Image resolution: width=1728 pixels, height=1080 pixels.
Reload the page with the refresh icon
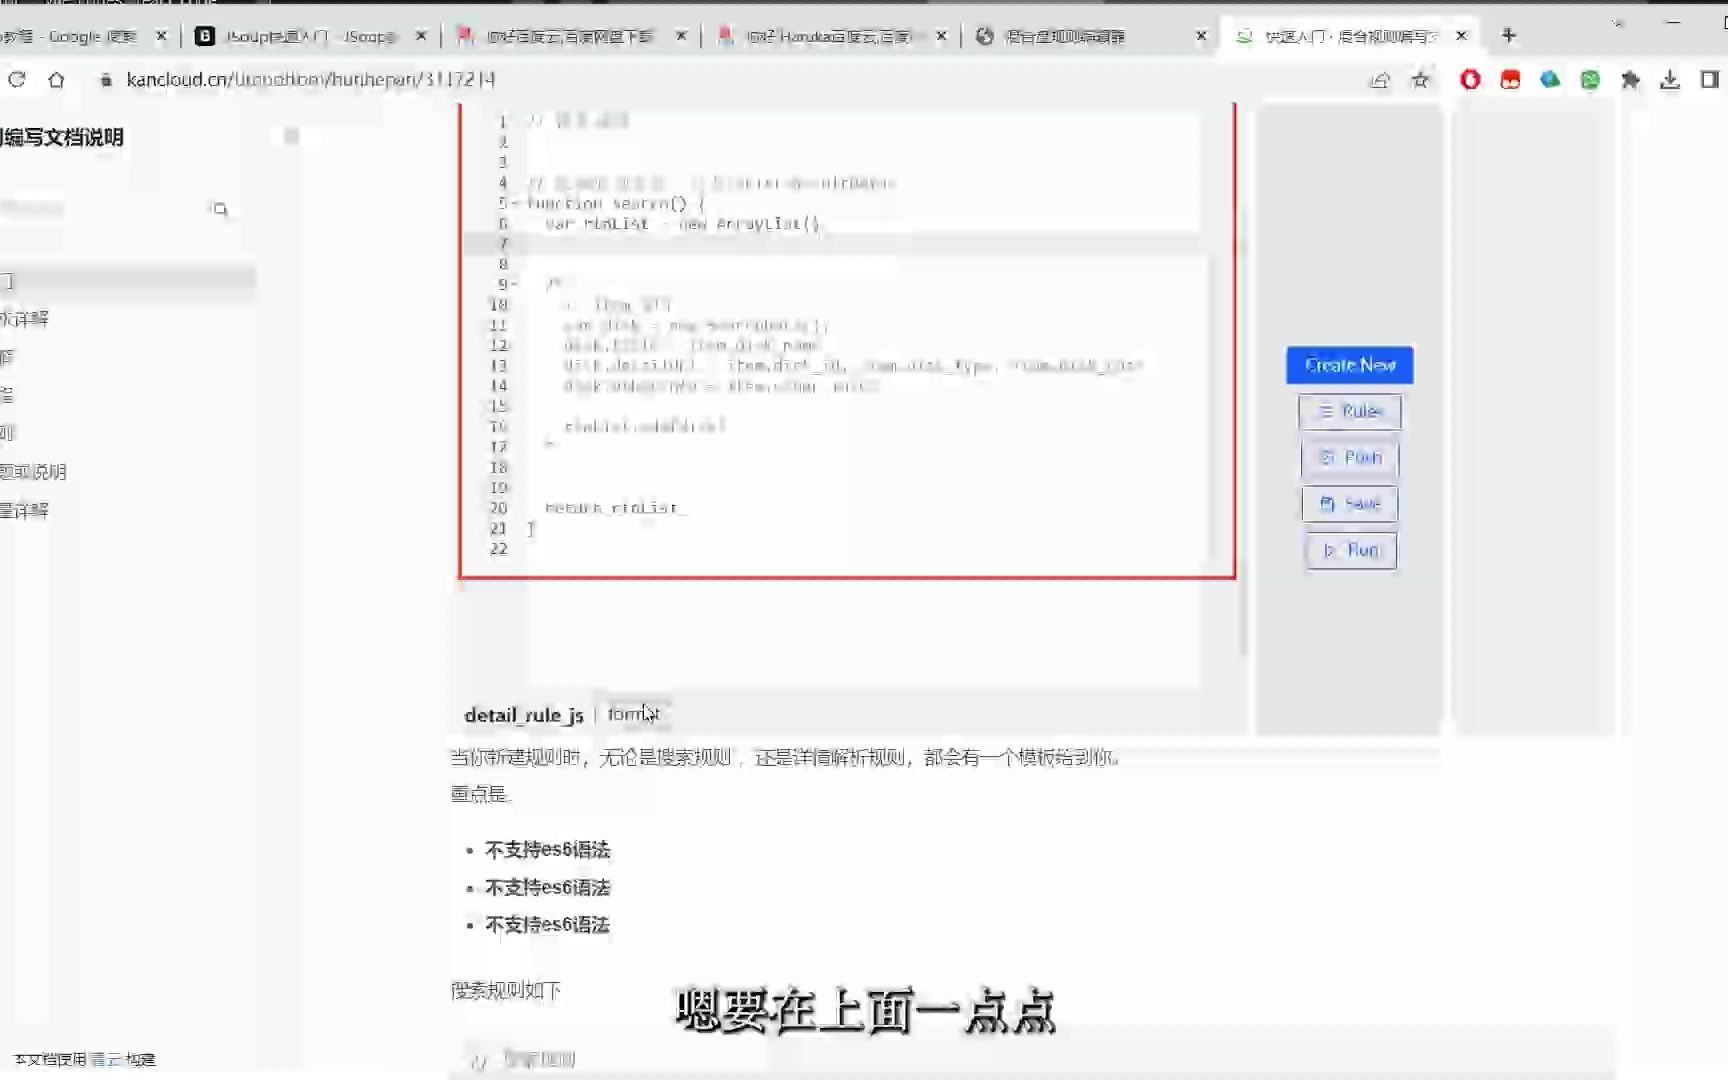point(17,80)
